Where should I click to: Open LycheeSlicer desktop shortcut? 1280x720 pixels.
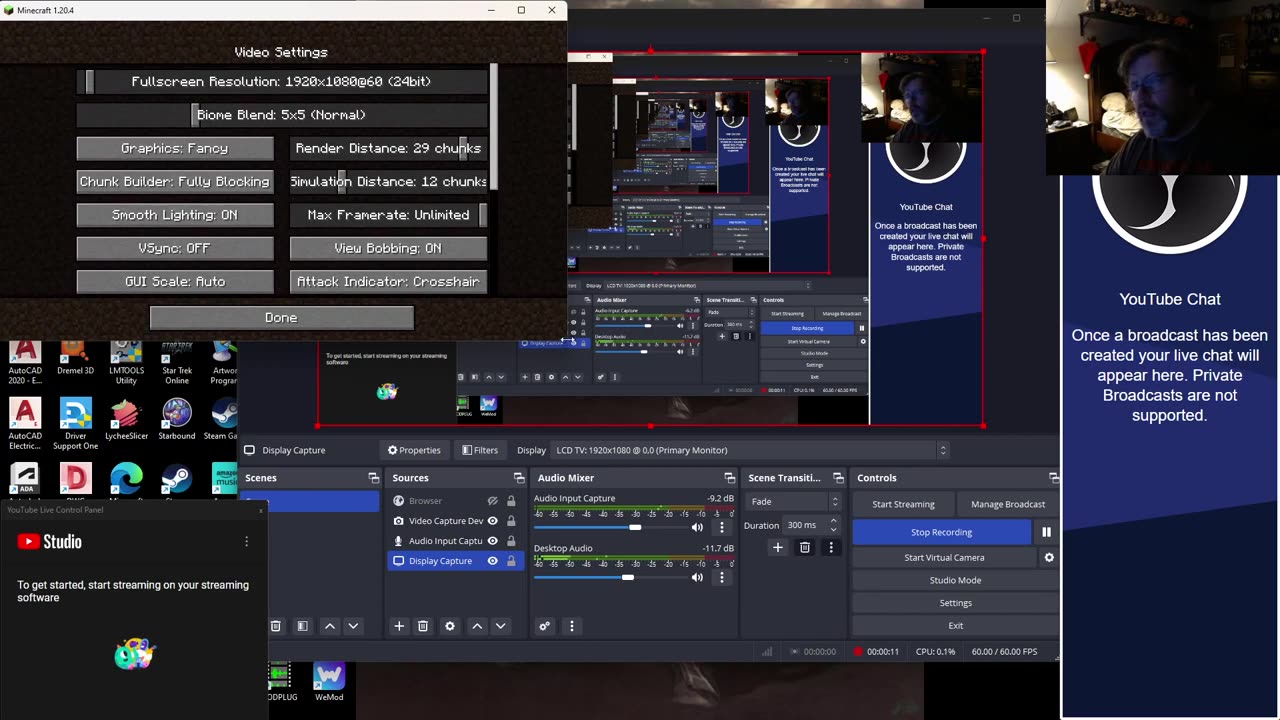click(126, 420)
